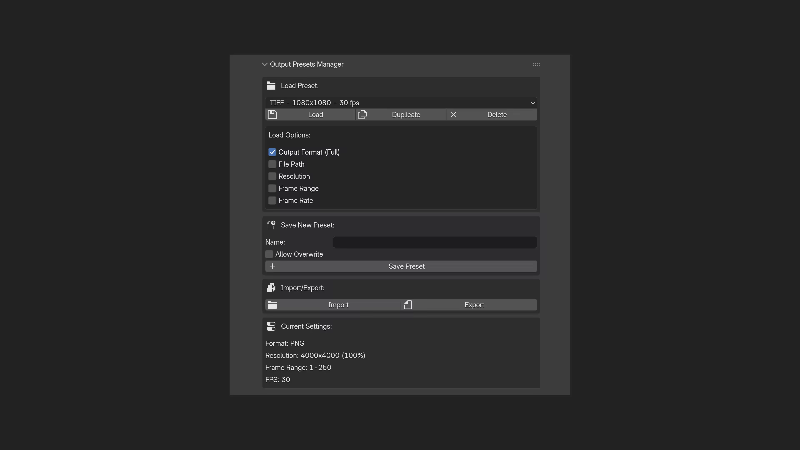800x450 pixels.
Task: Toggle the Allow Overwrite checkbox
Action: click(x=269, y=254)
